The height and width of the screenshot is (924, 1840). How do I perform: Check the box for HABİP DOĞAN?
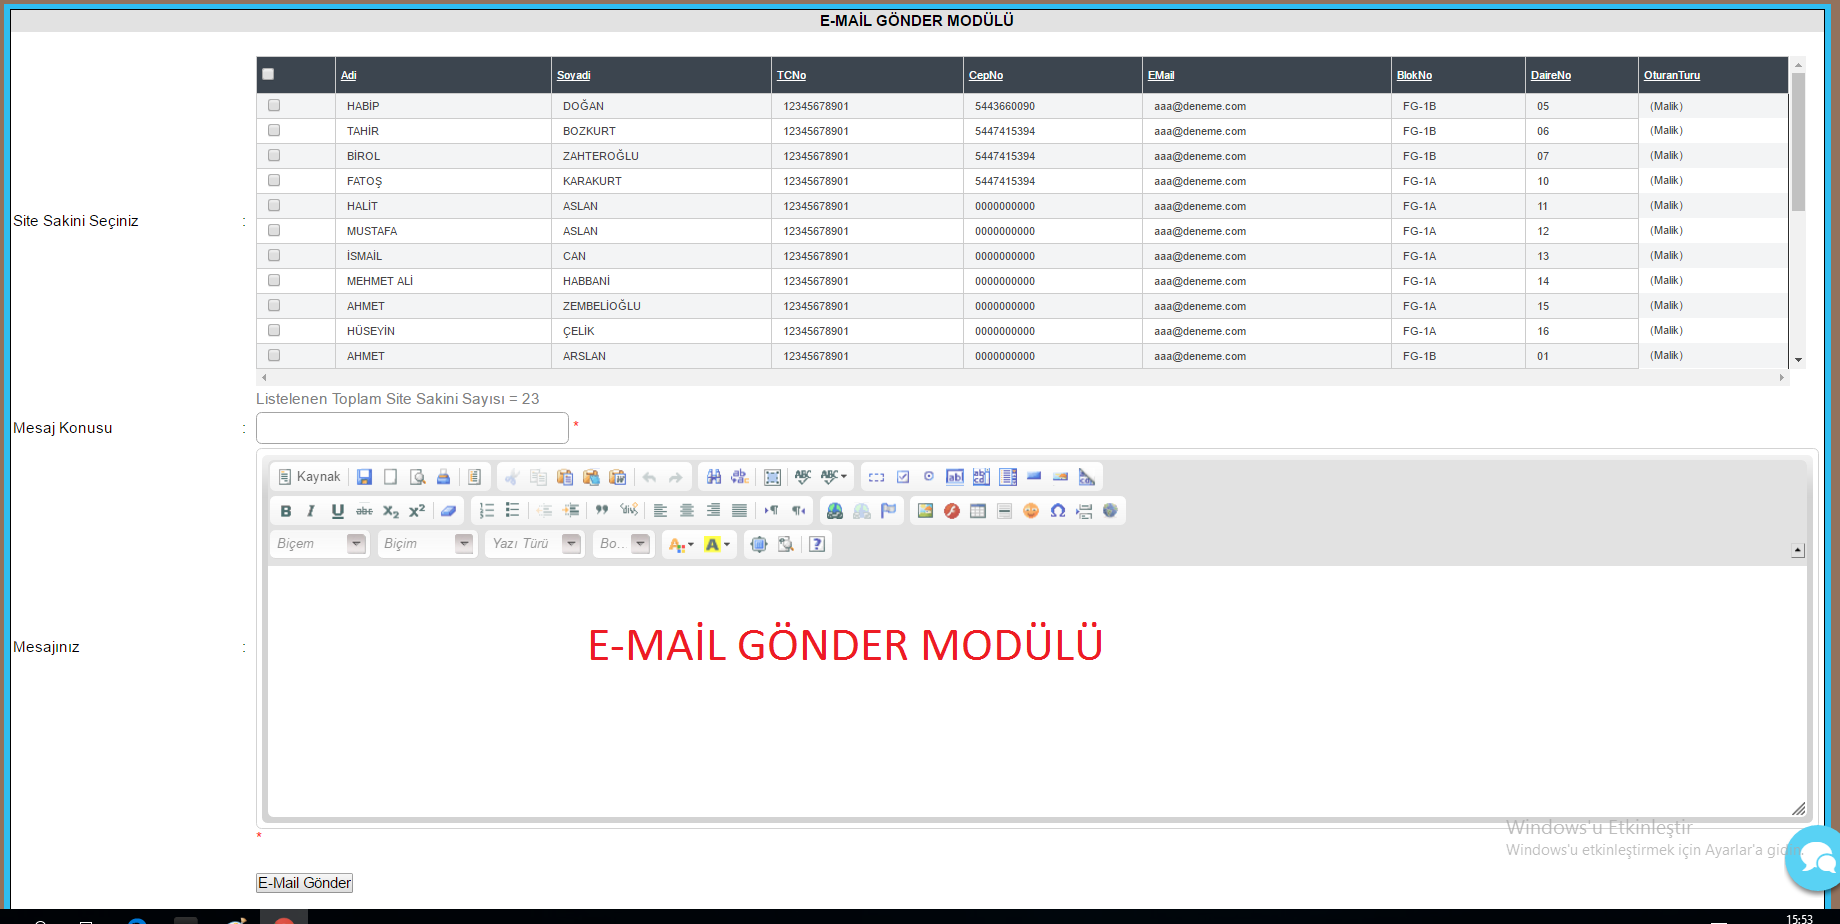pyautogui.click(x=274, y=105)
